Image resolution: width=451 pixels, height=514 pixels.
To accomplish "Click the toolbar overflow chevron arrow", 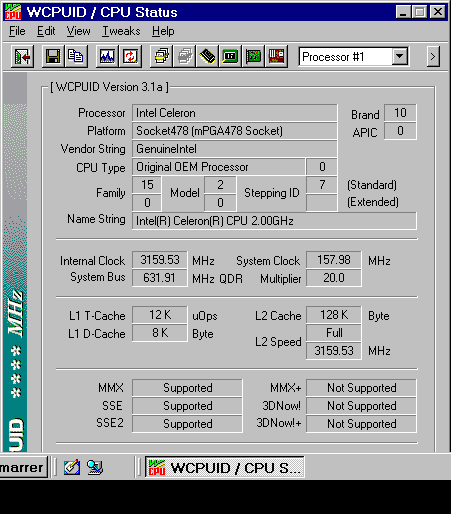I will point(433,57).
